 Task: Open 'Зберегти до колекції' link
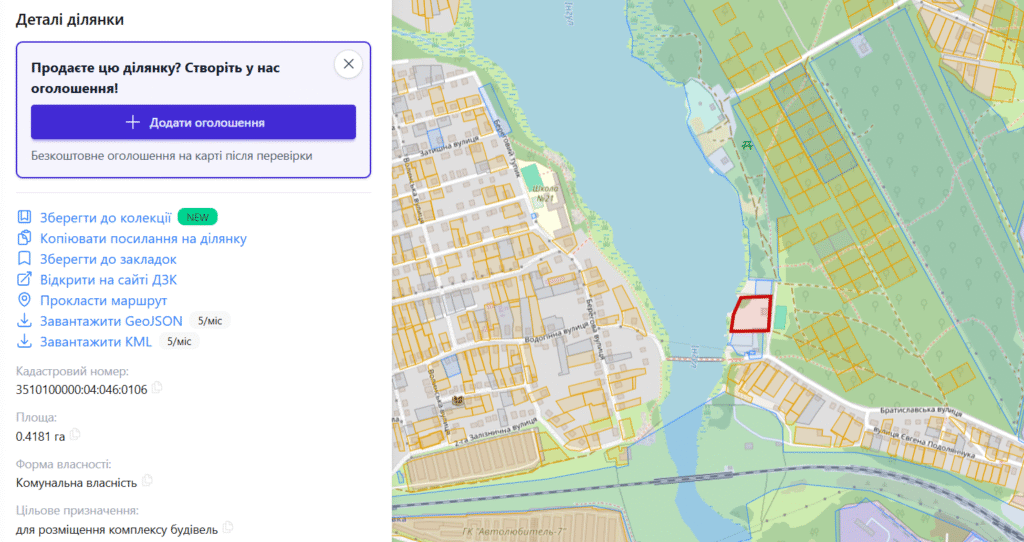click(x=106, y=217)
